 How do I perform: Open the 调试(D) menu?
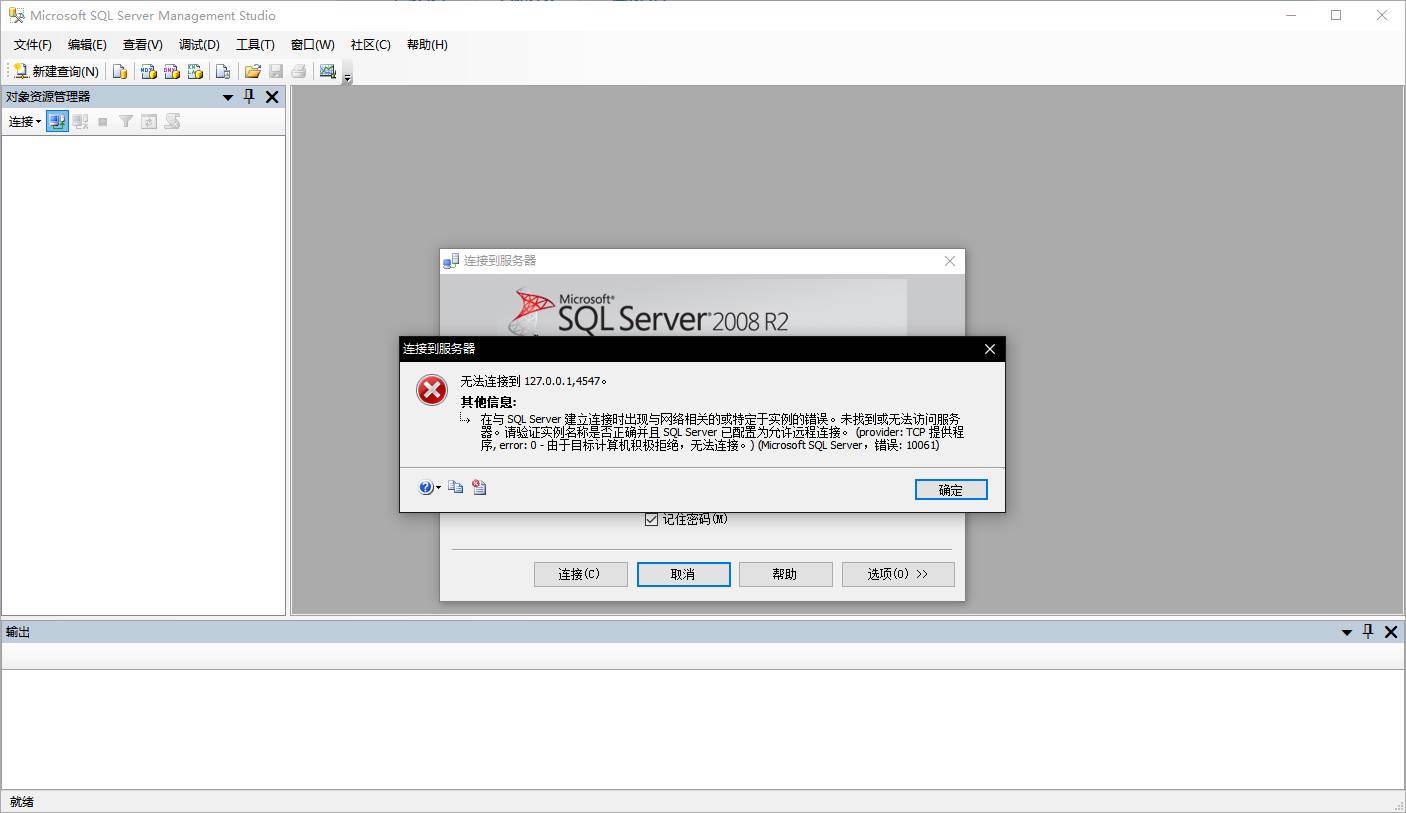pyautogui.click(x=199, y=44)
